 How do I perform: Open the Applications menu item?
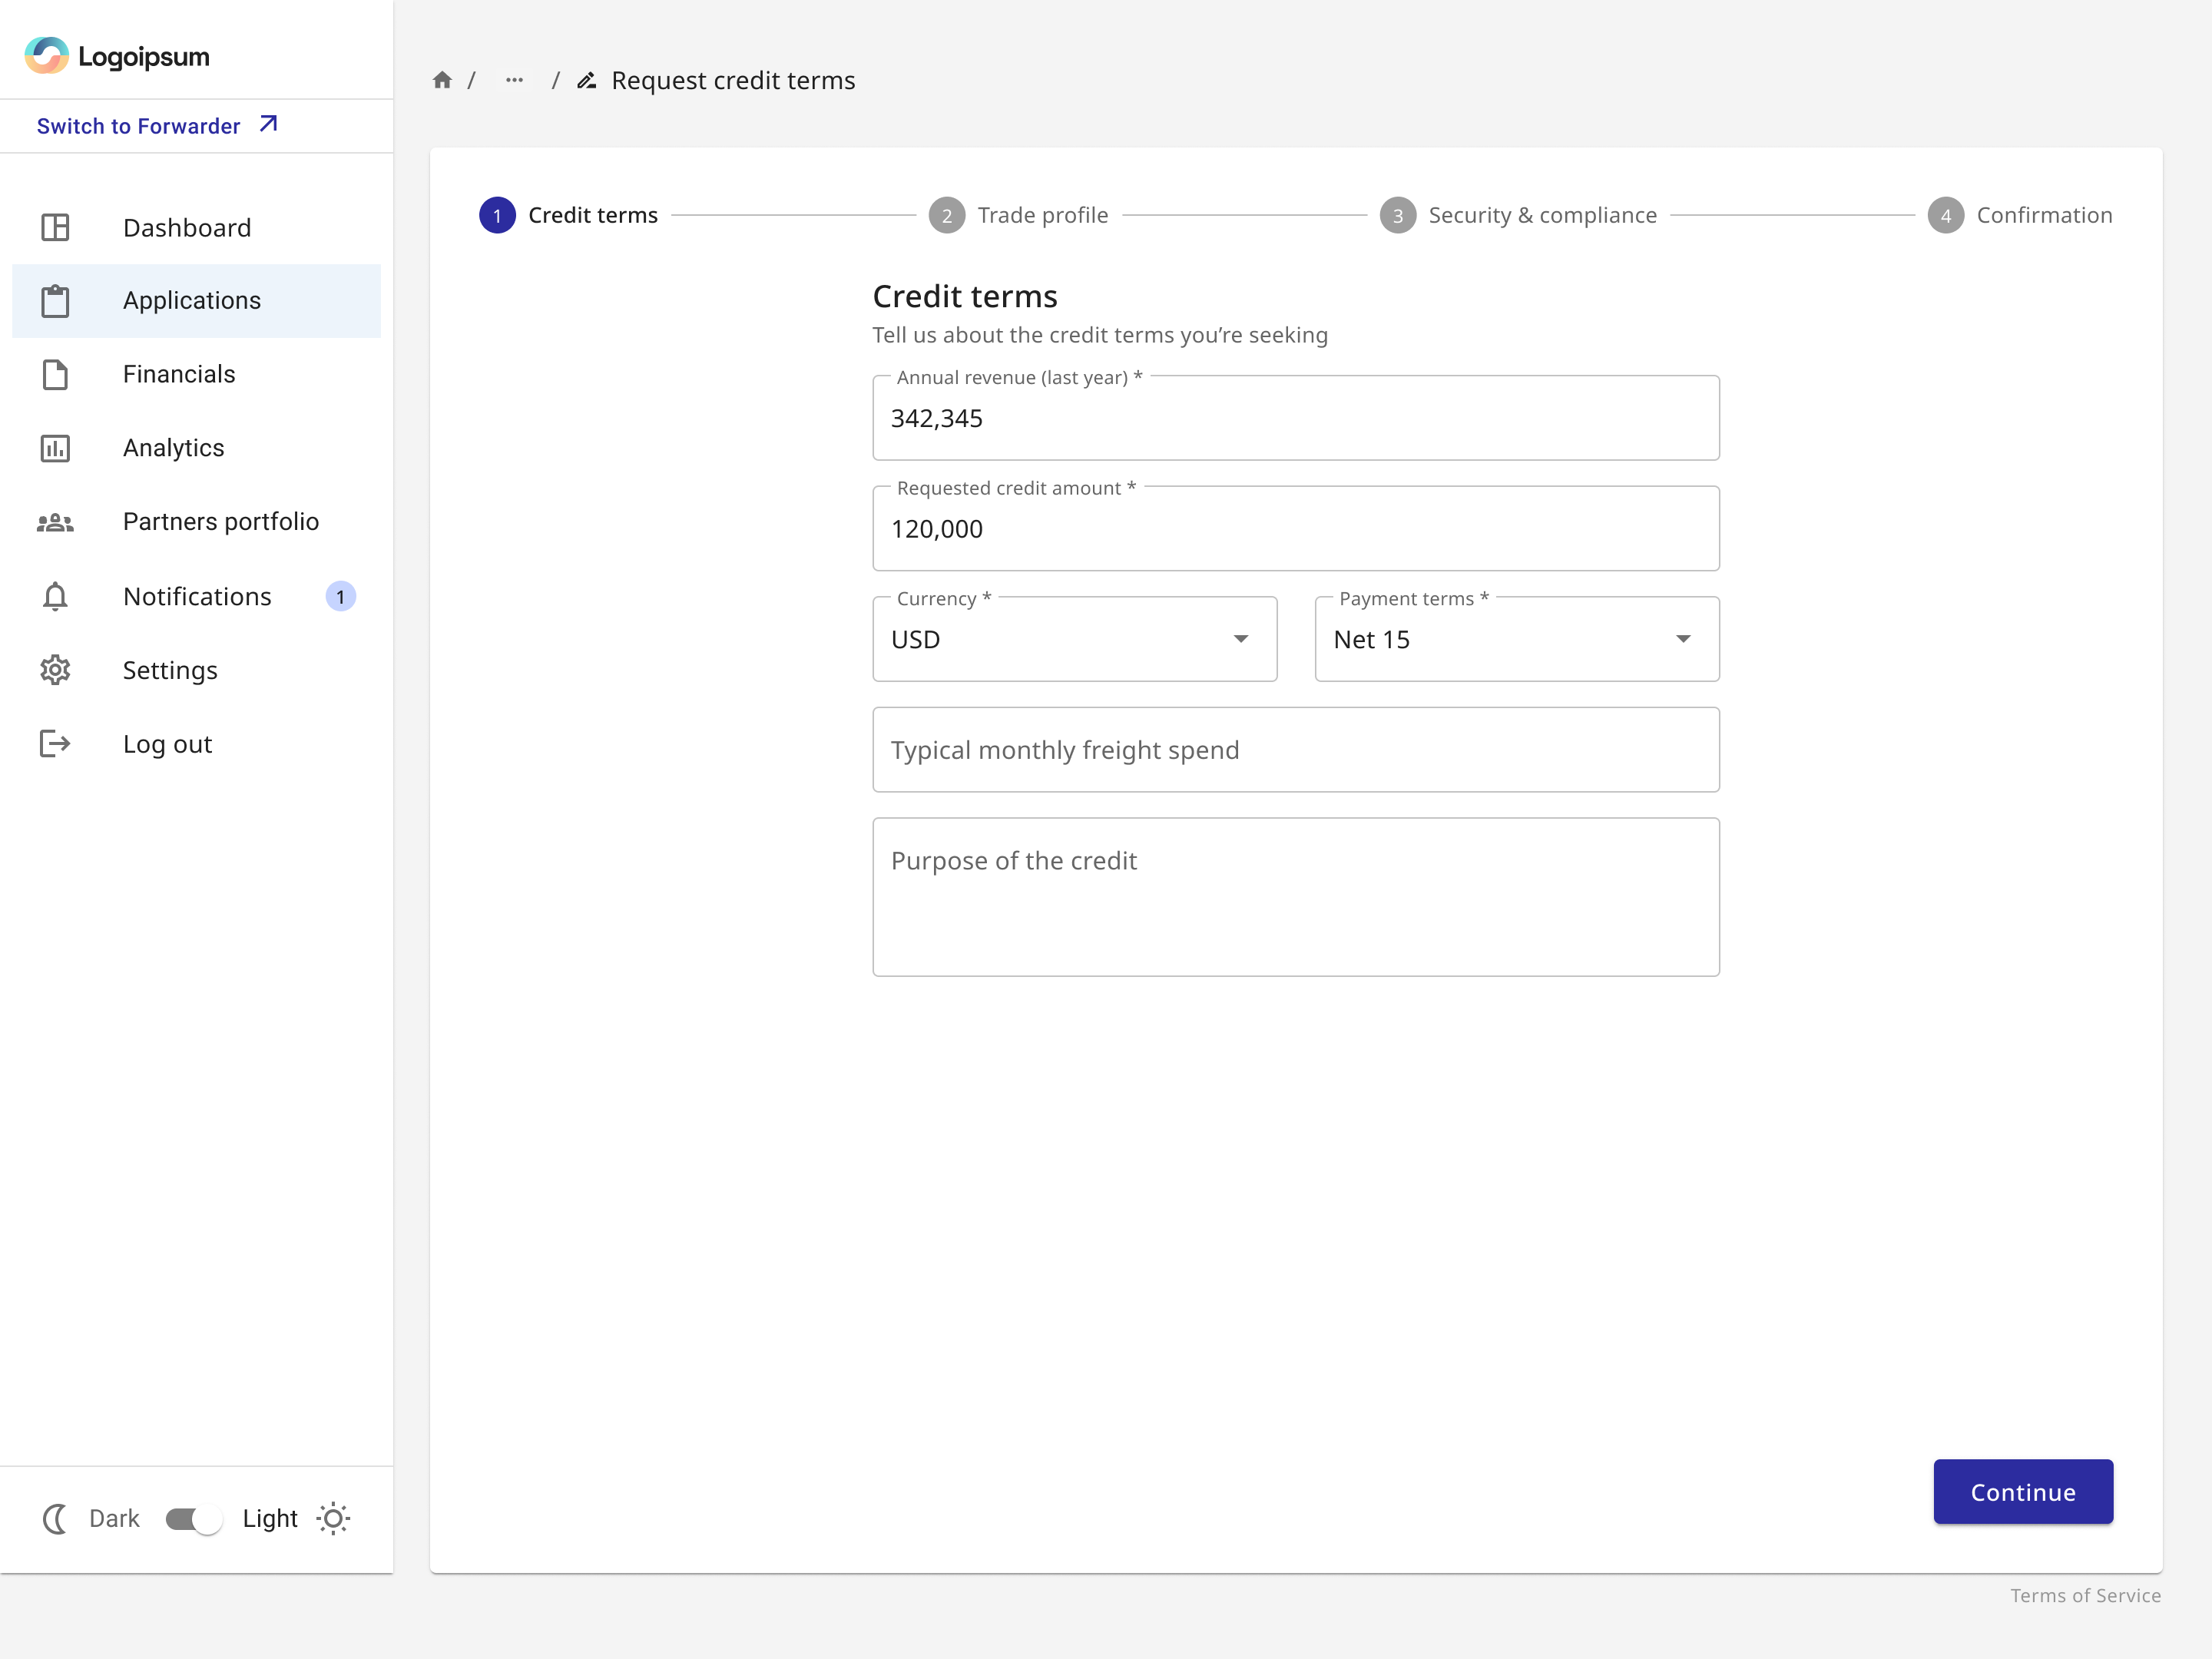coord(196,301)
